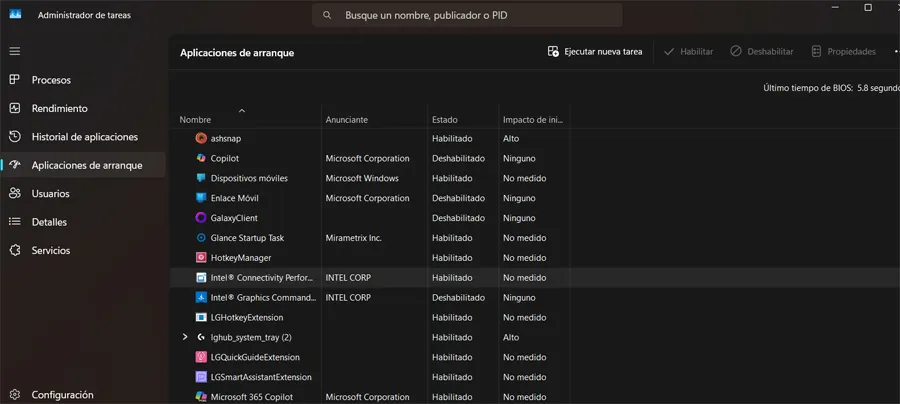Click the Detalles list icon

[14, 222]
